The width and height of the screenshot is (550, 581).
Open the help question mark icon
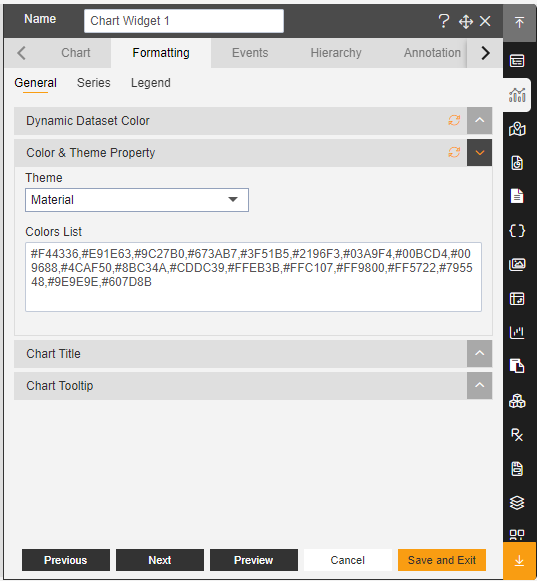coord(444,21)
